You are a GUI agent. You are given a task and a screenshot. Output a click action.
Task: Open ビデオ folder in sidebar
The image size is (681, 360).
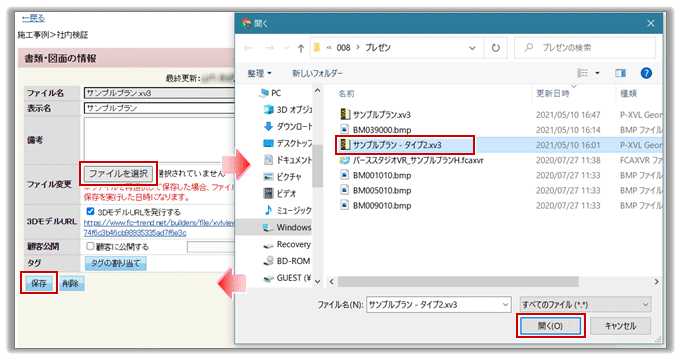(x=281, y=193)
